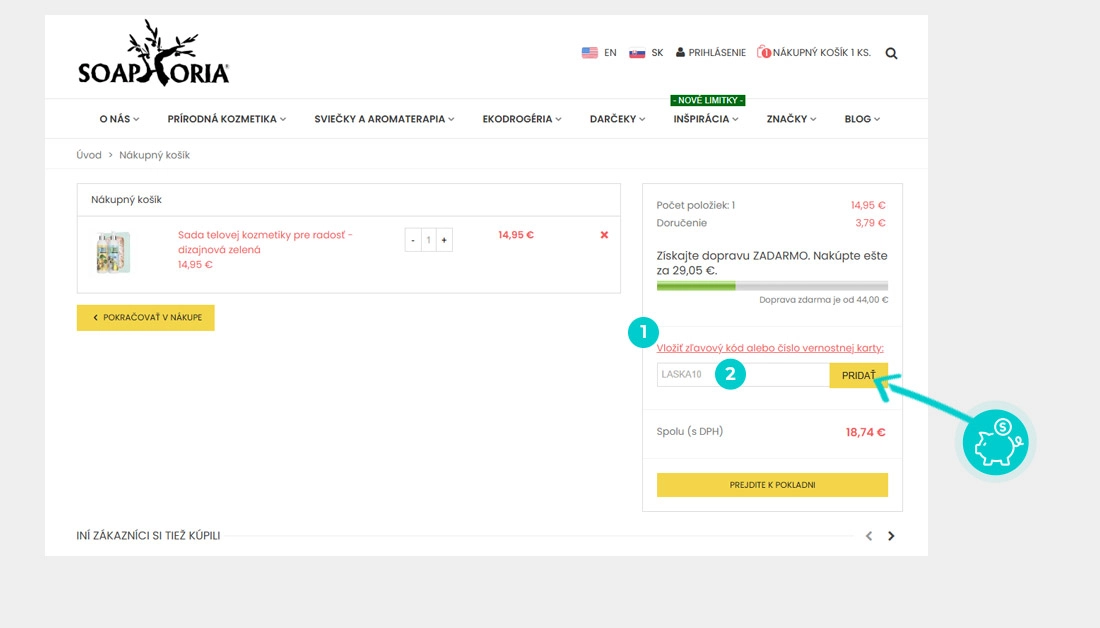
Task: Show previous products with left arrow
Action: 868,536
